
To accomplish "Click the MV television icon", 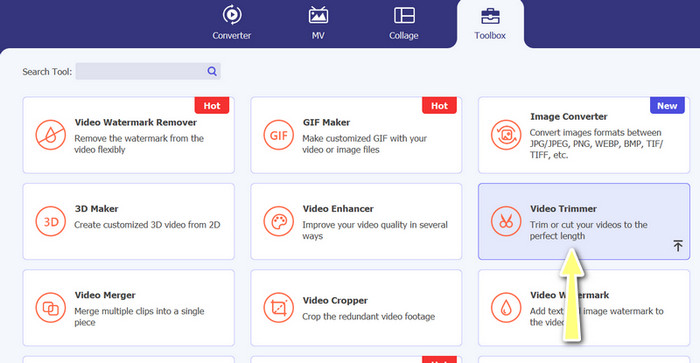I will pyautogui.click(x=318, y=15).
